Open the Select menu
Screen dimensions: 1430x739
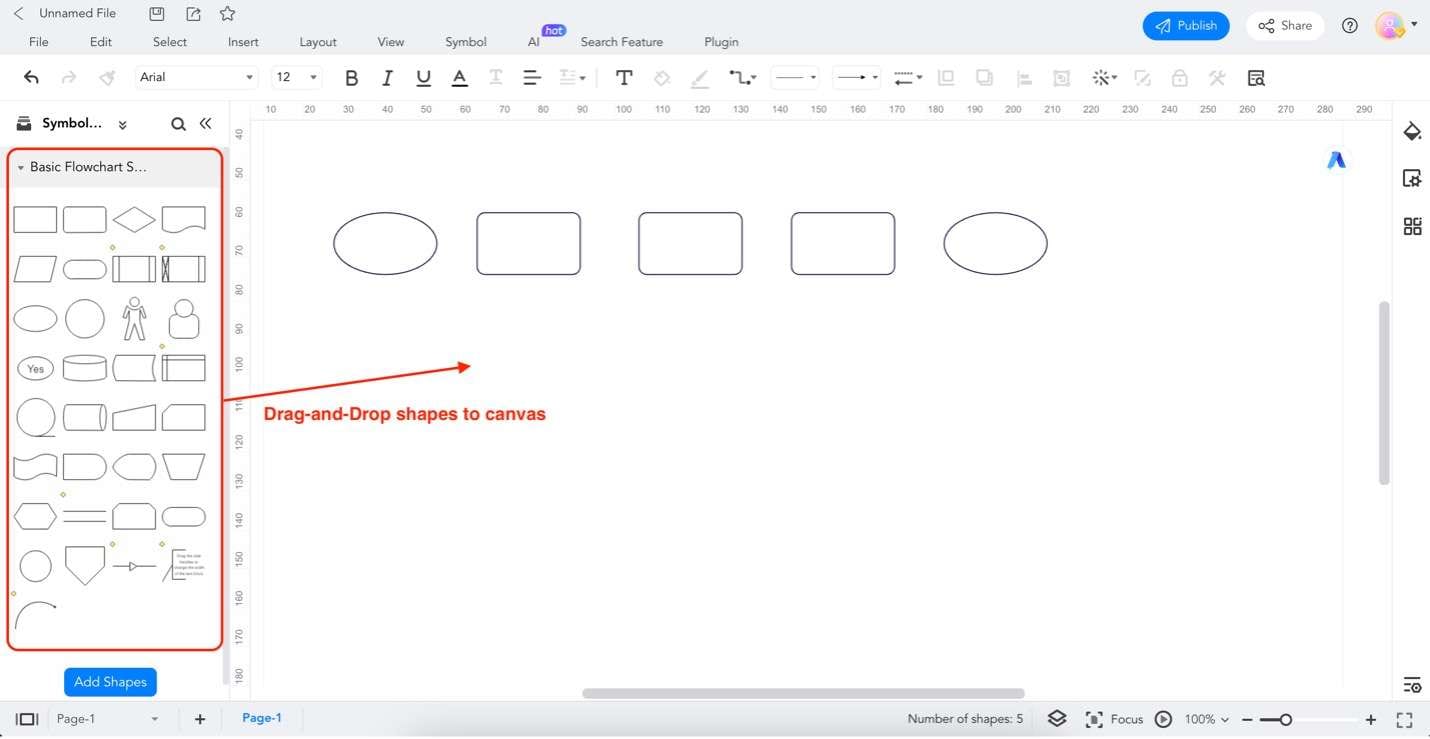(x=170, y=42)
